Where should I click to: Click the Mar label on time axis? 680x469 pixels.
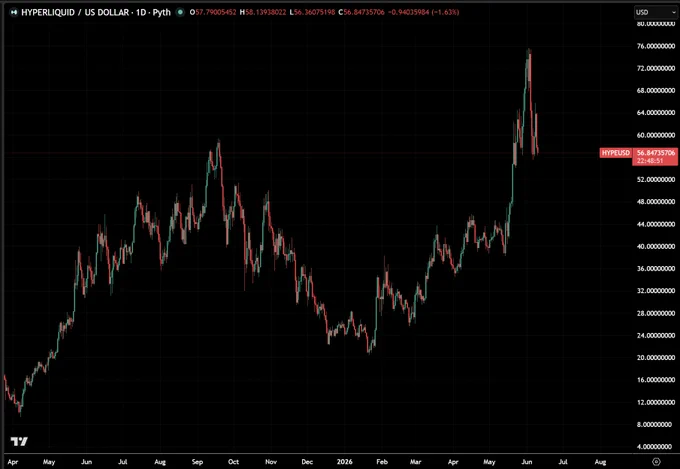point(415,462)
